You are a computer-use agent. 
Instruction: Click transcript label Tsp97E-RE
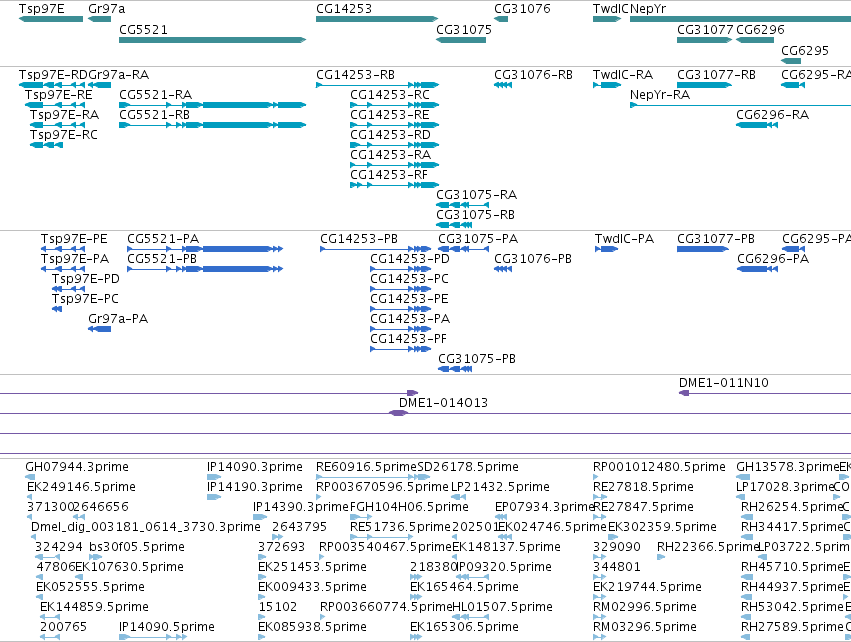(x=59, y=95)
